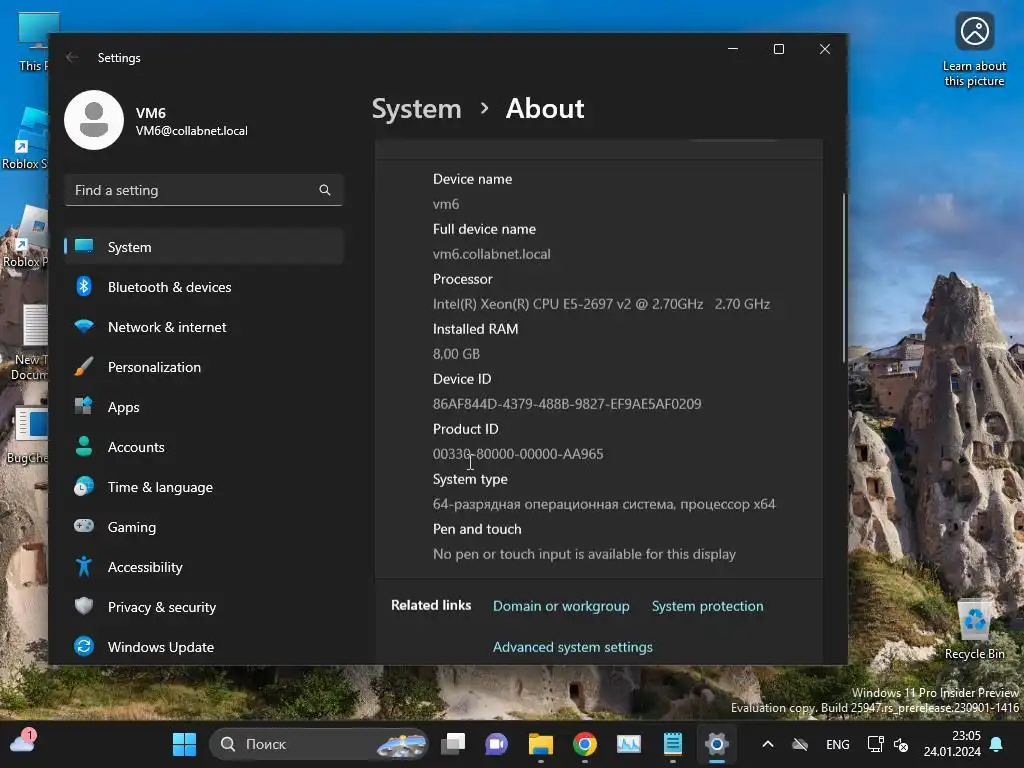Click the muted volume tray icon

(x=901, y=744)
